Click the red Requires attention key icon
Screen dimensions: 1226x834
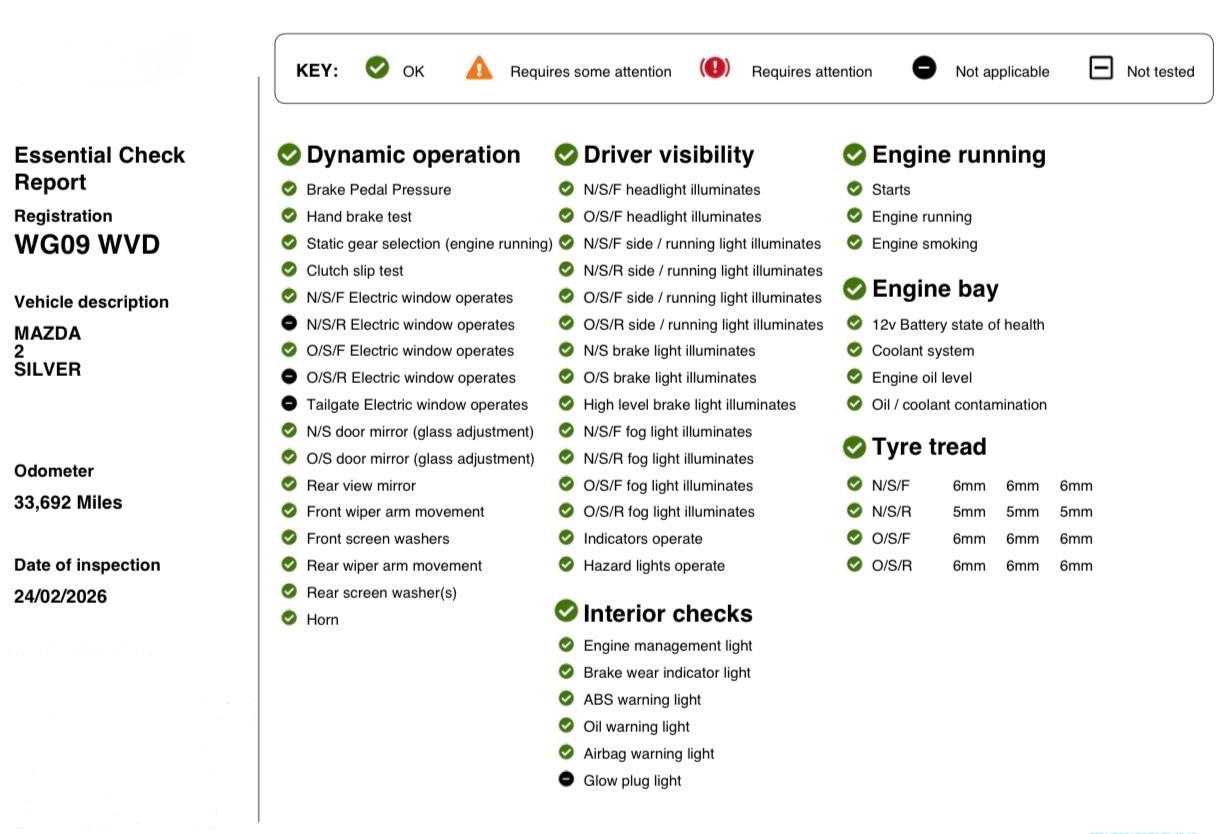point(715,69)
